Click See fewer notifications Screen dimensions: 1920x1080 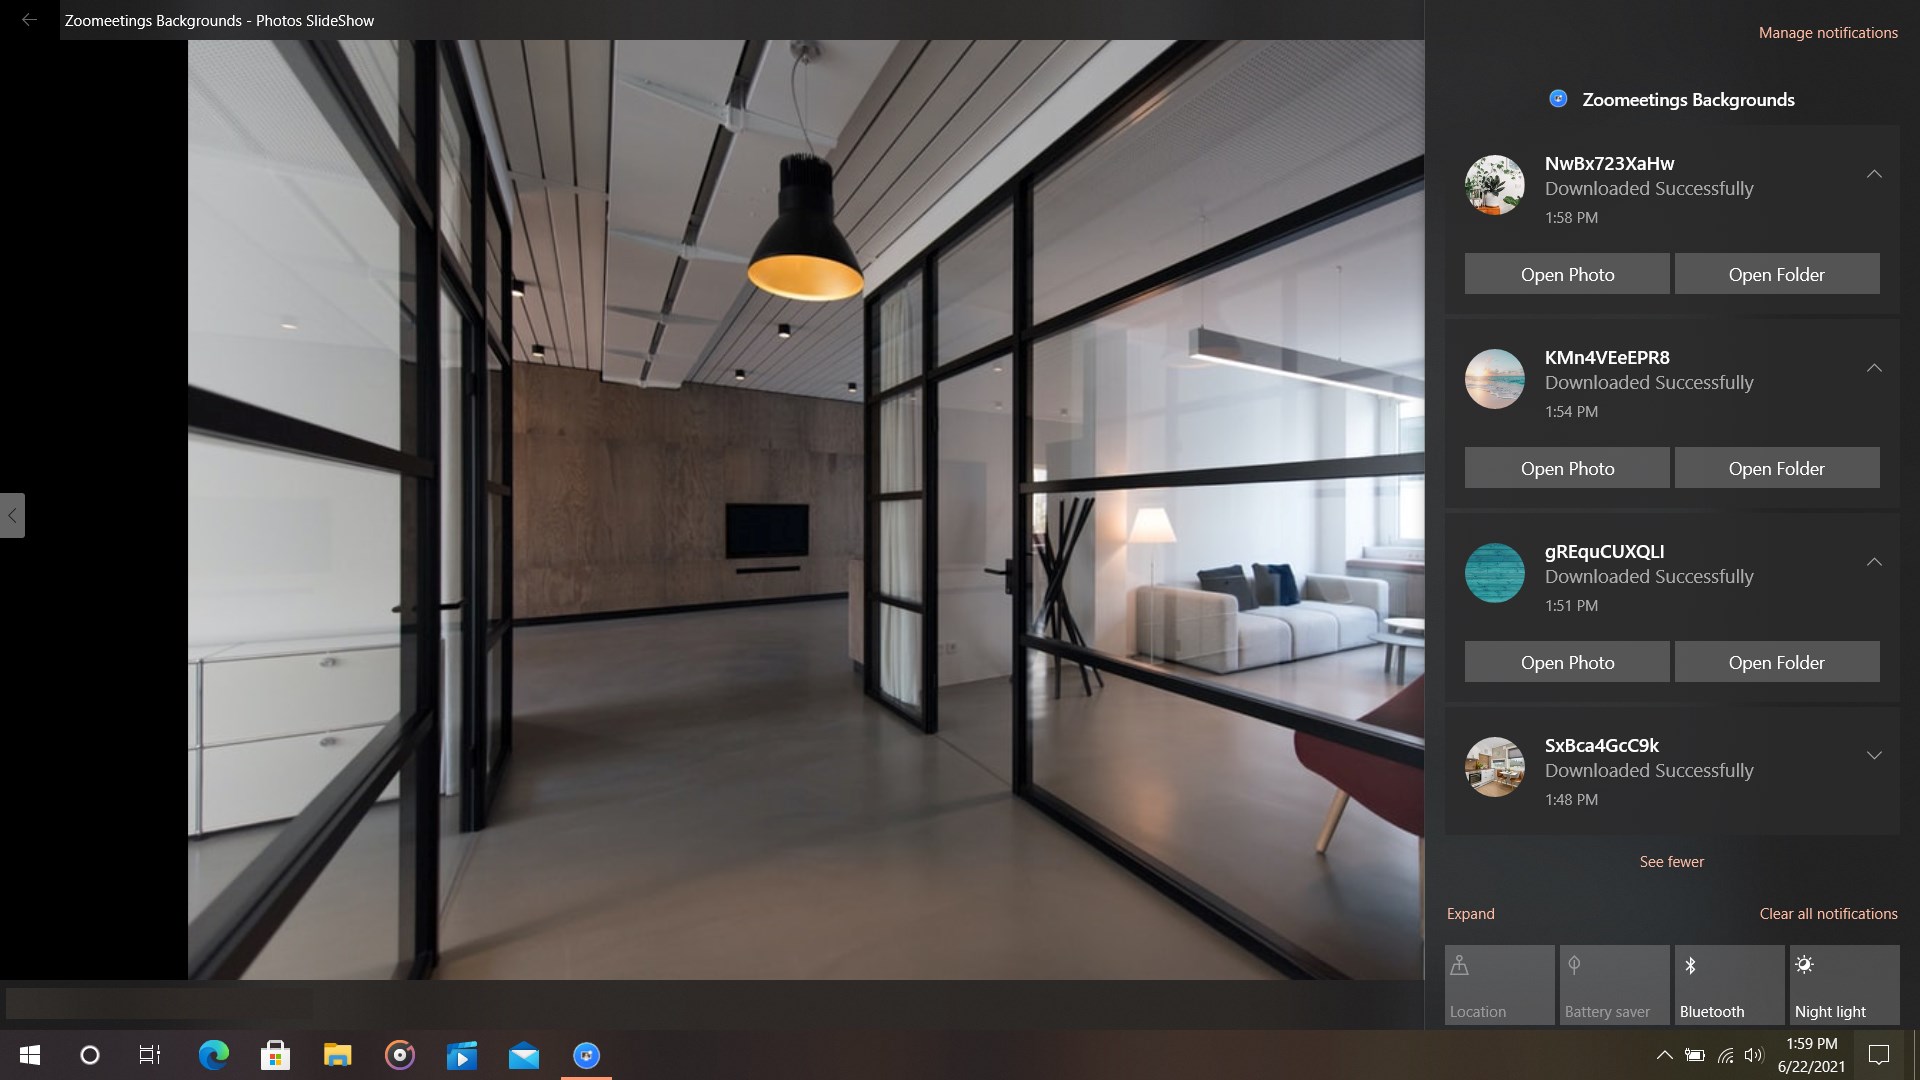tap(1671, 862)
